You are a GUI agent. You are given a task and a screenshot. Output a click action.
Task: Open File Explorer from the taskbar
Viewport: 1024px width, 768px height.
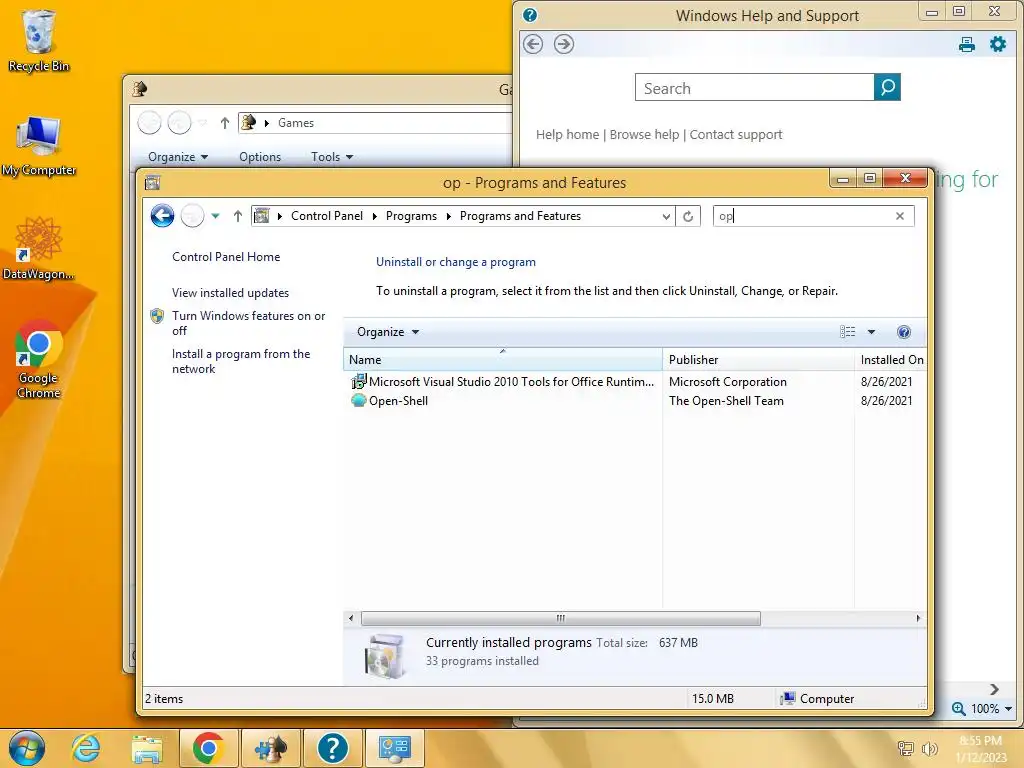point(147,748)
